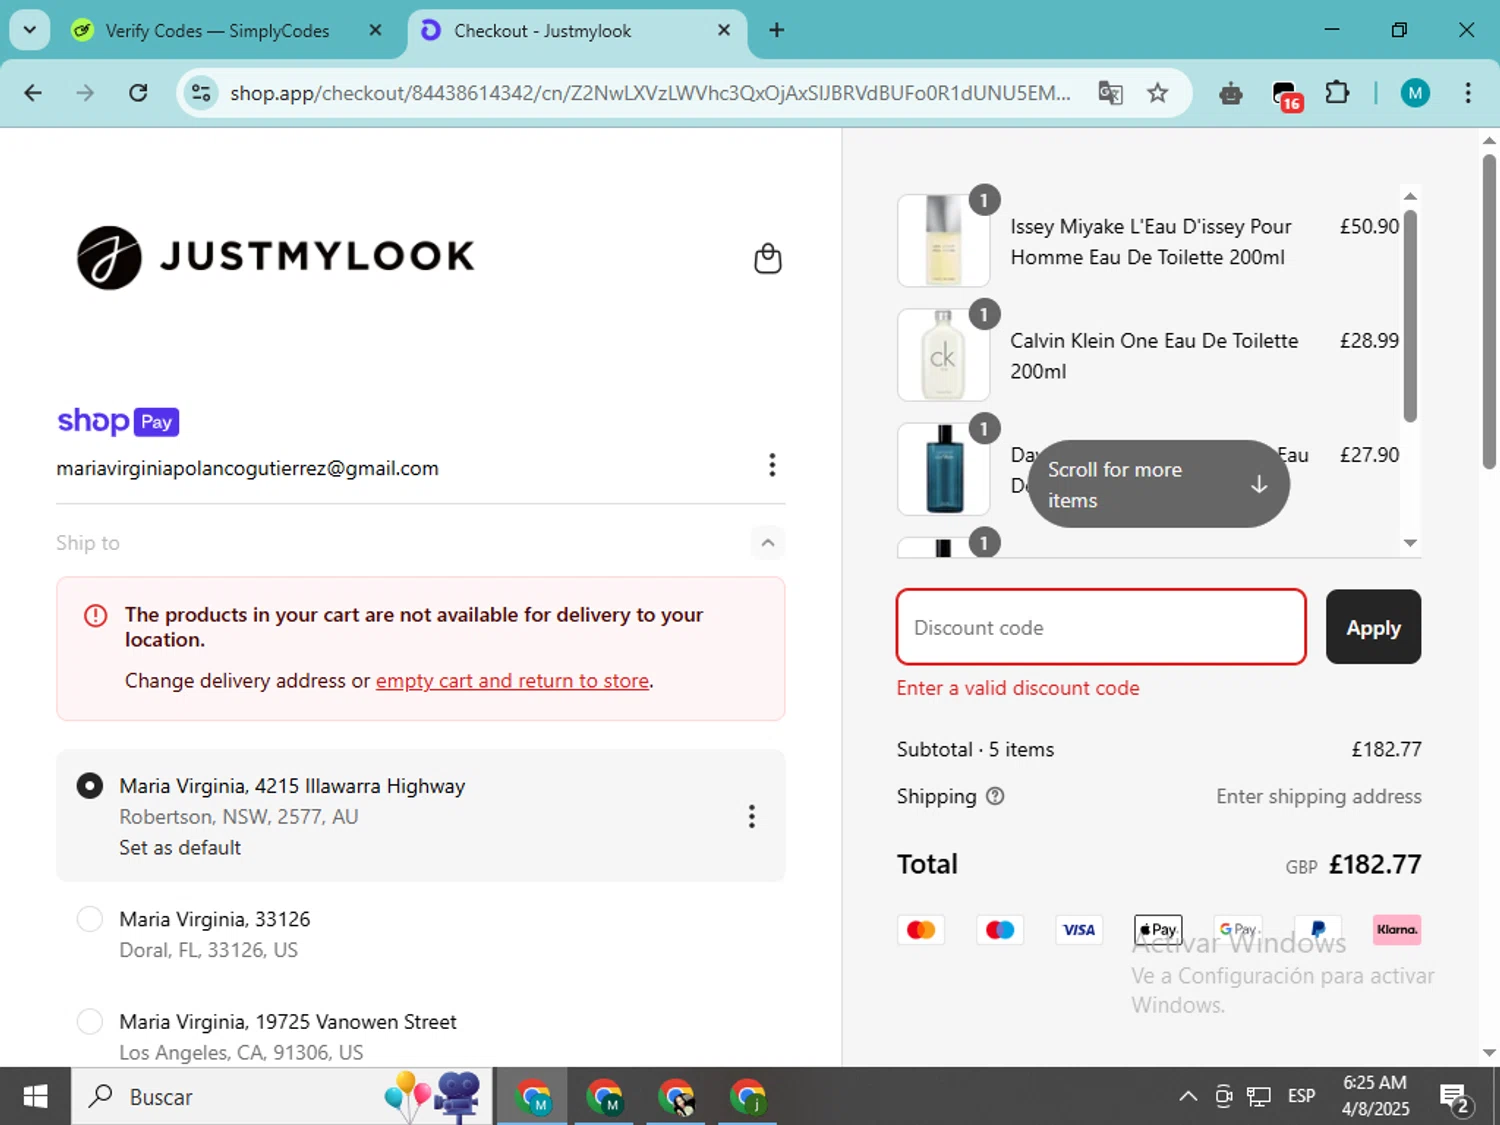The width and height of the screenshot is (1500, 1125).
Task: Click the cart items scrollbar thumb
Action: tap(1410, 315)
